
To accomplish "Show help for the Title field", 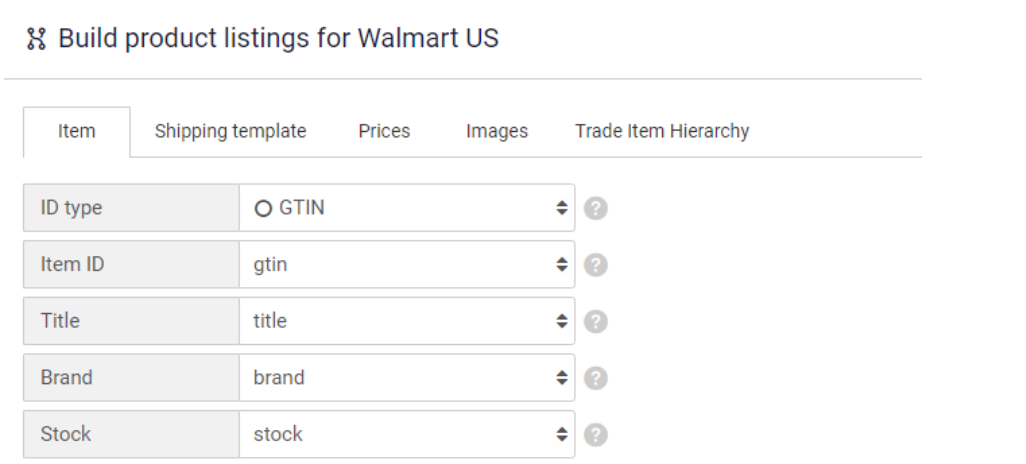I will 595,321.
